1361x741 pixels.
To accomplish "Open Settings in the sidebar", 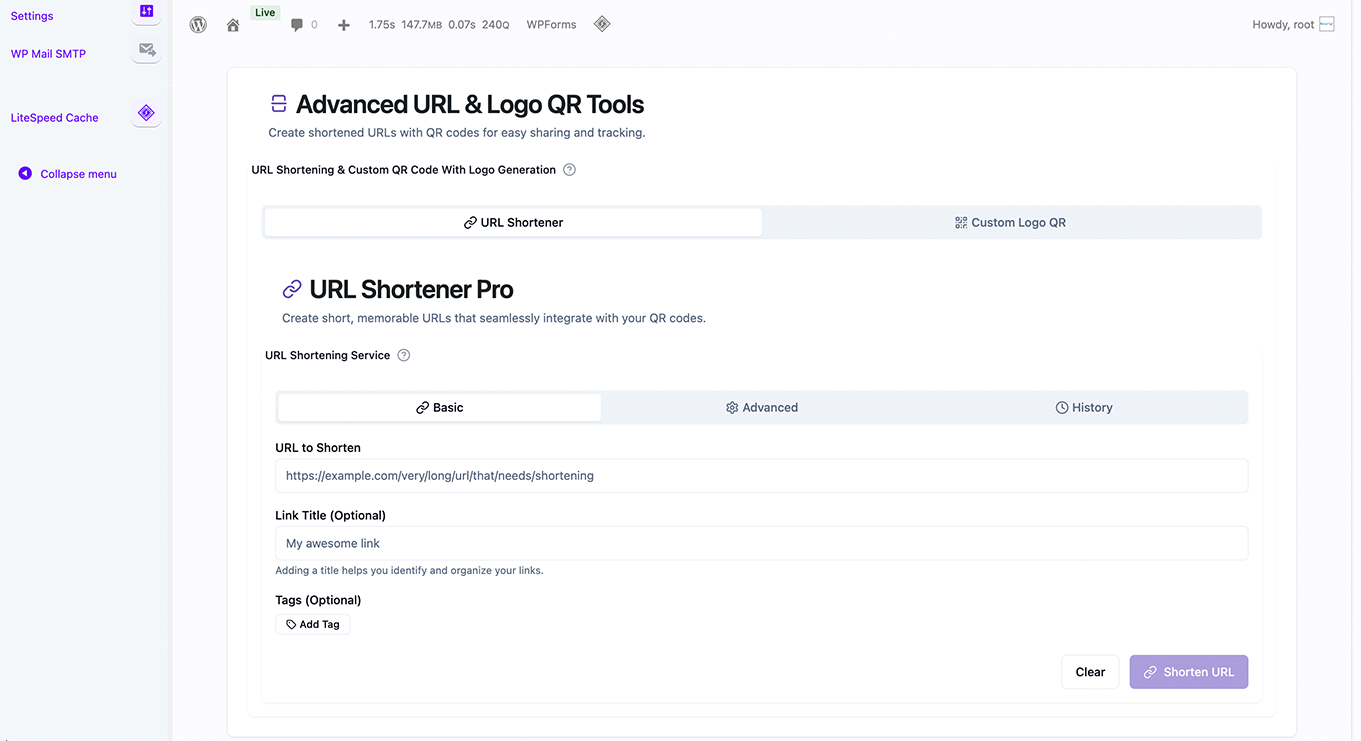I will pyautogui.click(x=32, y=16).
